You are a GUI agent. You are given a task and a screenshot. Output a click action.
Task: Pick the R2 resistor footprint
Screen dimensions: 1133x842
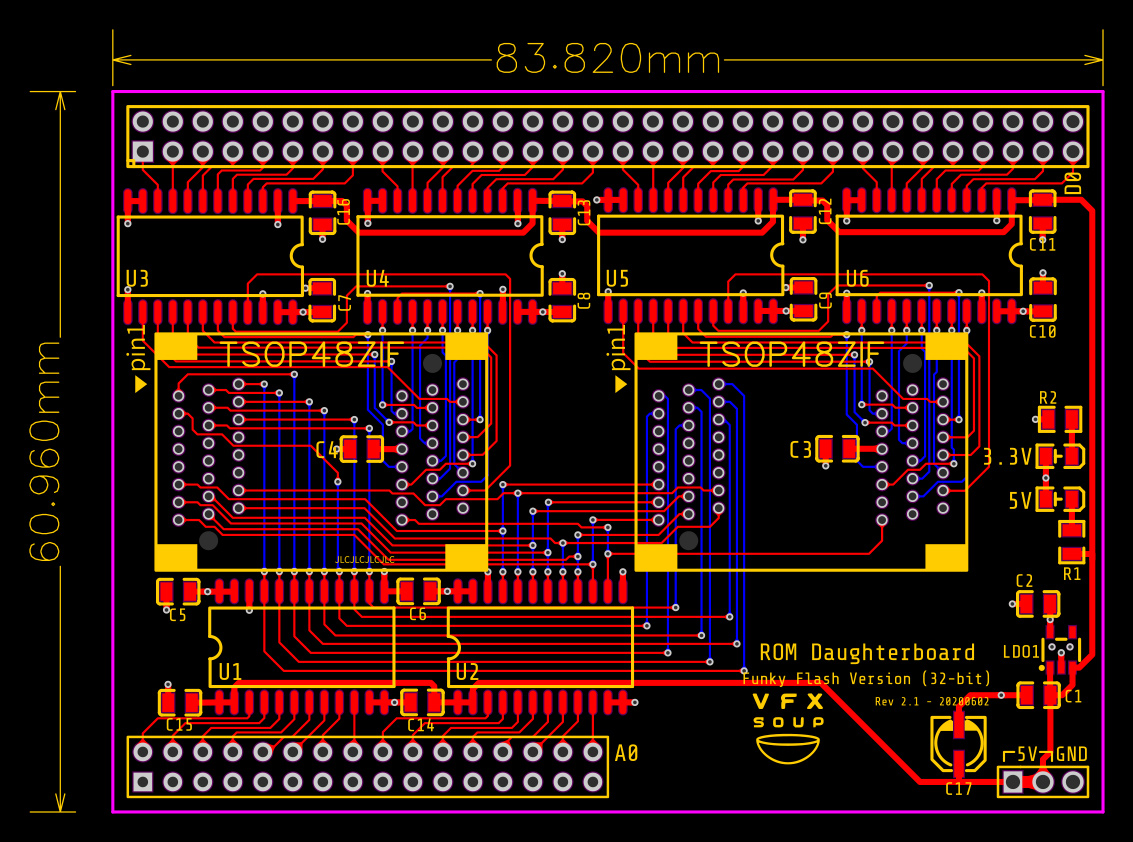click(1060, 419)
